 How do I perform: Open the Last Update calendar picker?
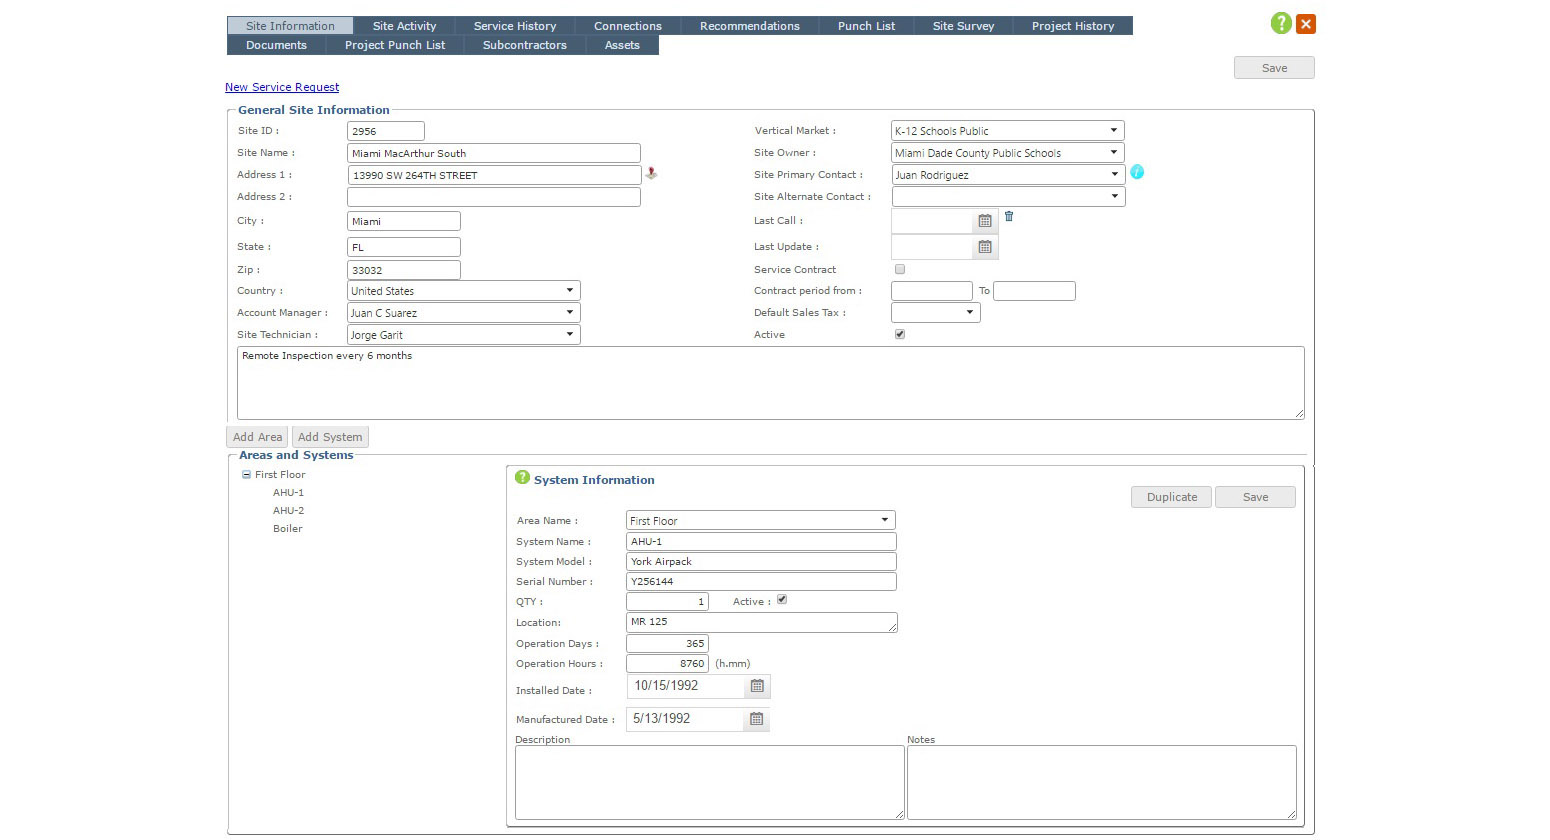[x=984, y=247]
